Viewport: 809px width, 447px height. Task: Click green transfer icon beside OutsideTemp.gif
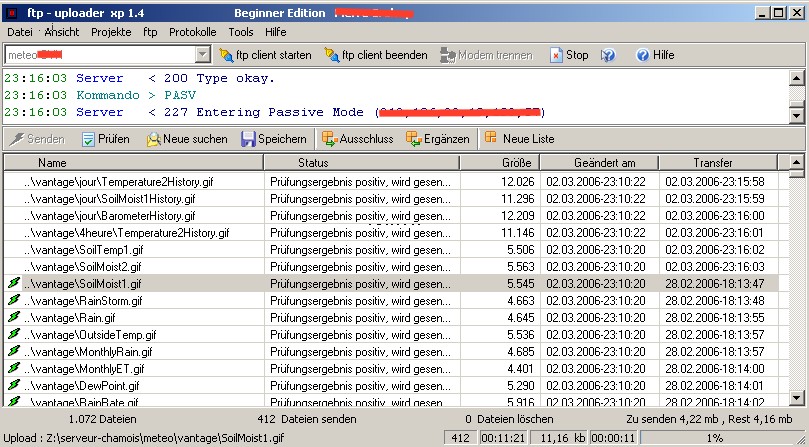pyautogui.click(x=14, y=334)
